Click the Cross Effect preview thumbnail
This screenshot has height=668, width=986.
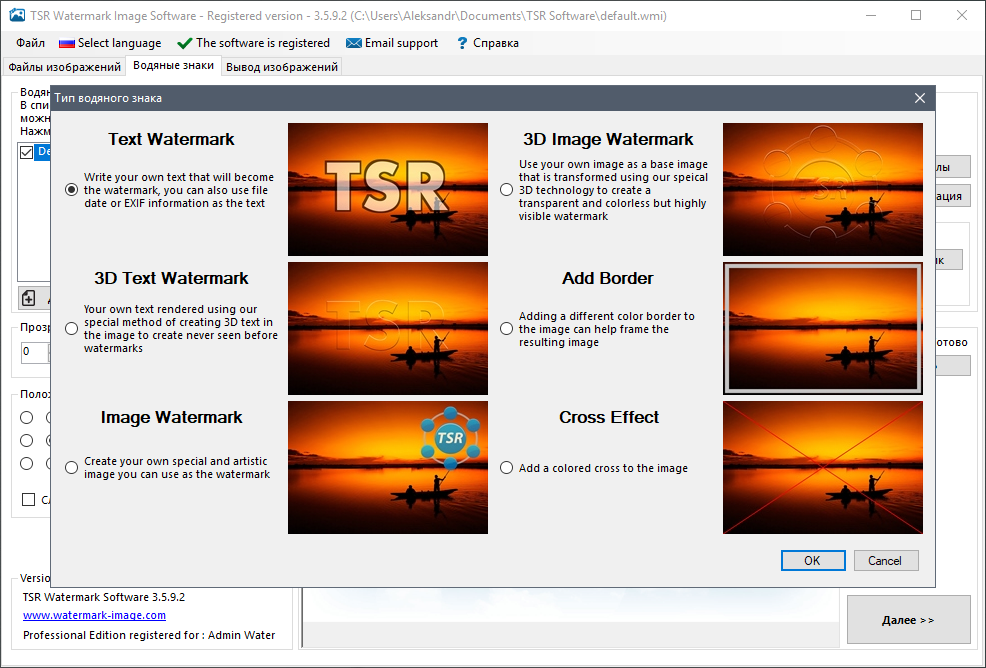coord(823,467)
